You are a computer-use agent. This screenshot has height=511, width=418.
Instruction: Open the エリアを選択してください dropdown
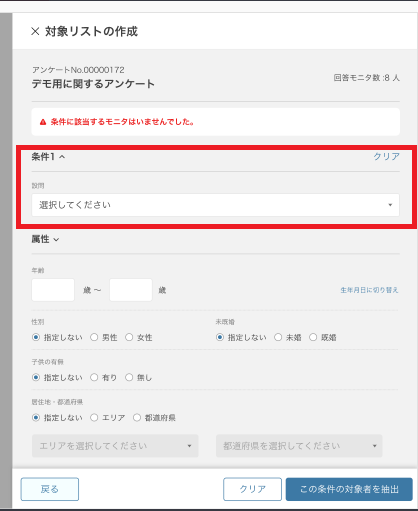pyautogui.click(x=115, y=446)
